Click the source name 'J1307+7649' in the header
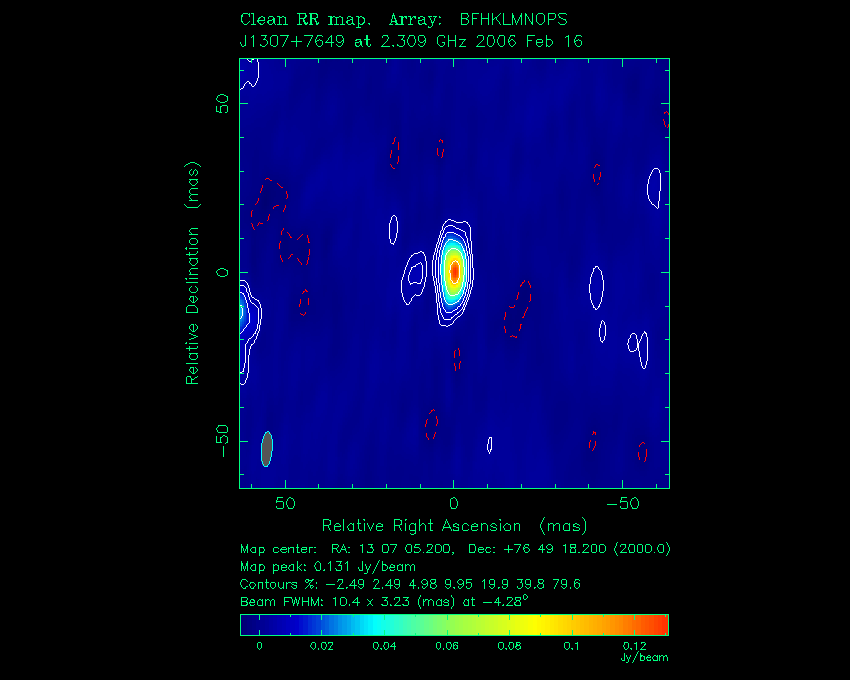 (292, 42)
